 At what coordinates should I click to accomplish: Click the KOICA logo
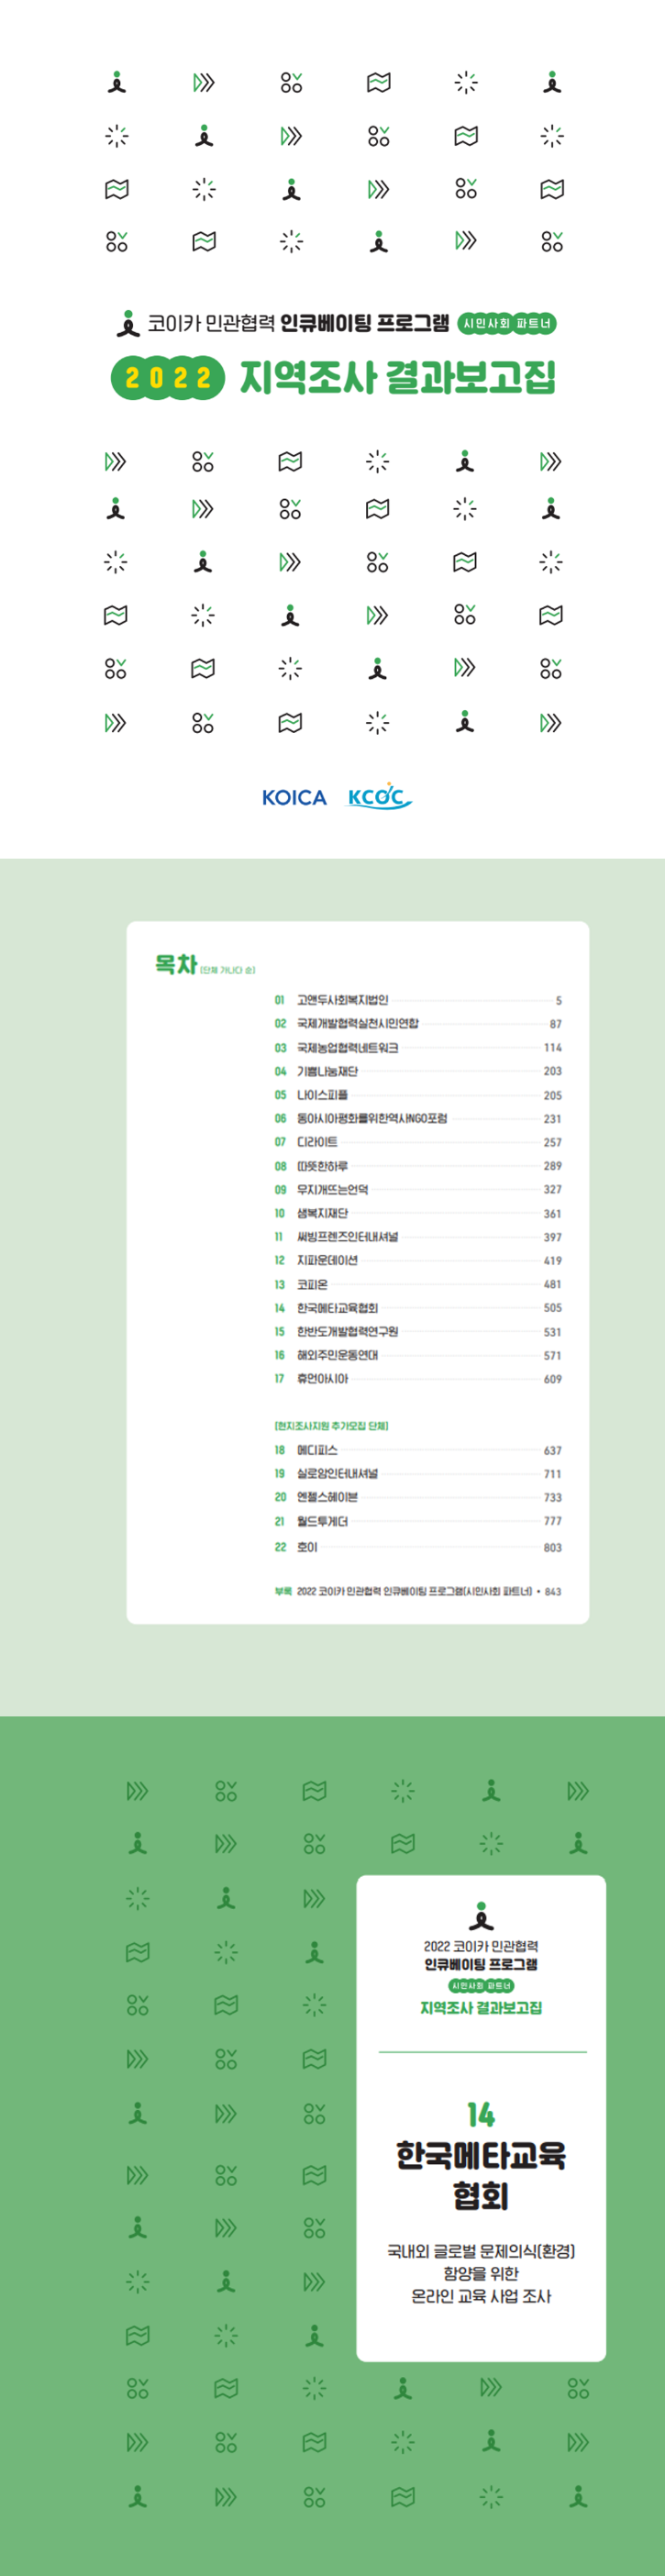(294, 797)
